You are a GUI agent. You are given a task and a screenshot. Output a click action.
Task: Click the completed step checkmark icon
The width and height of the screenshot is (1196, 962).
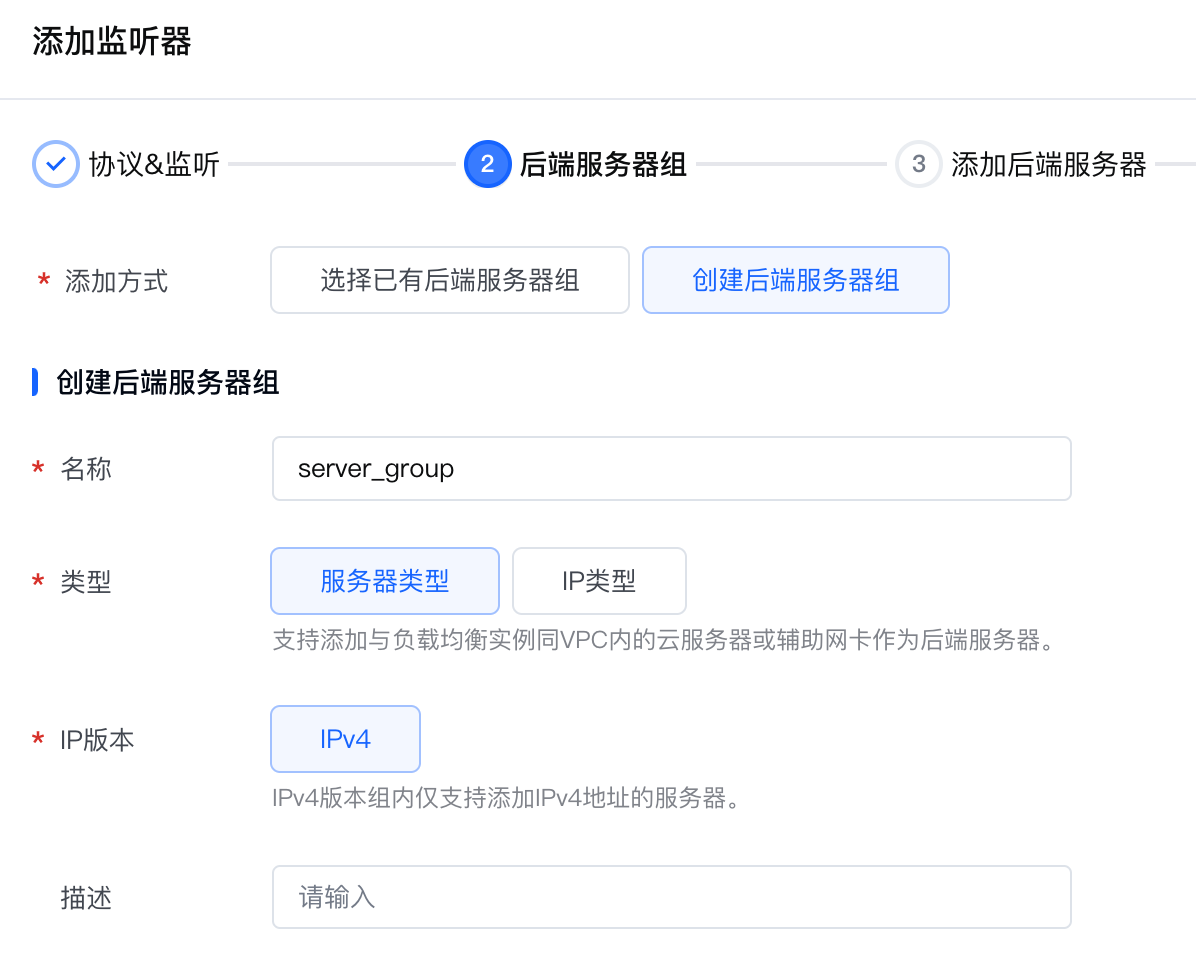coord(56,164)
